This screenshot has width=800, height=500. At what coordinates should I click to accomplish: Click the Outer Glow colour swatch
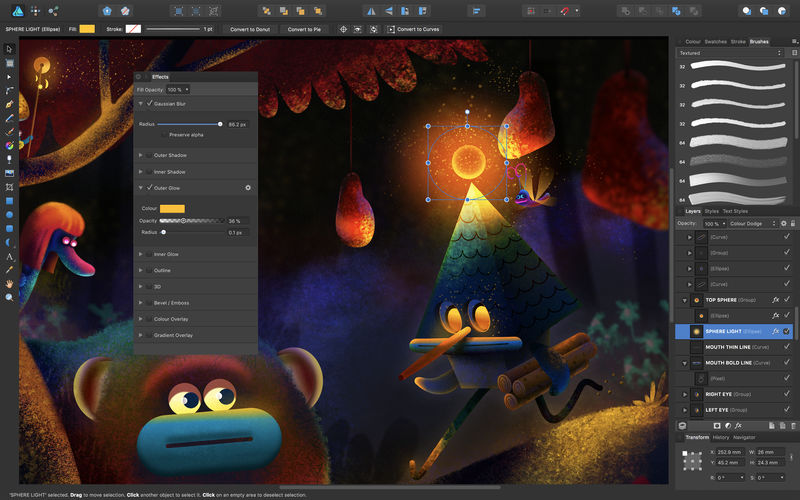[172, 208]
